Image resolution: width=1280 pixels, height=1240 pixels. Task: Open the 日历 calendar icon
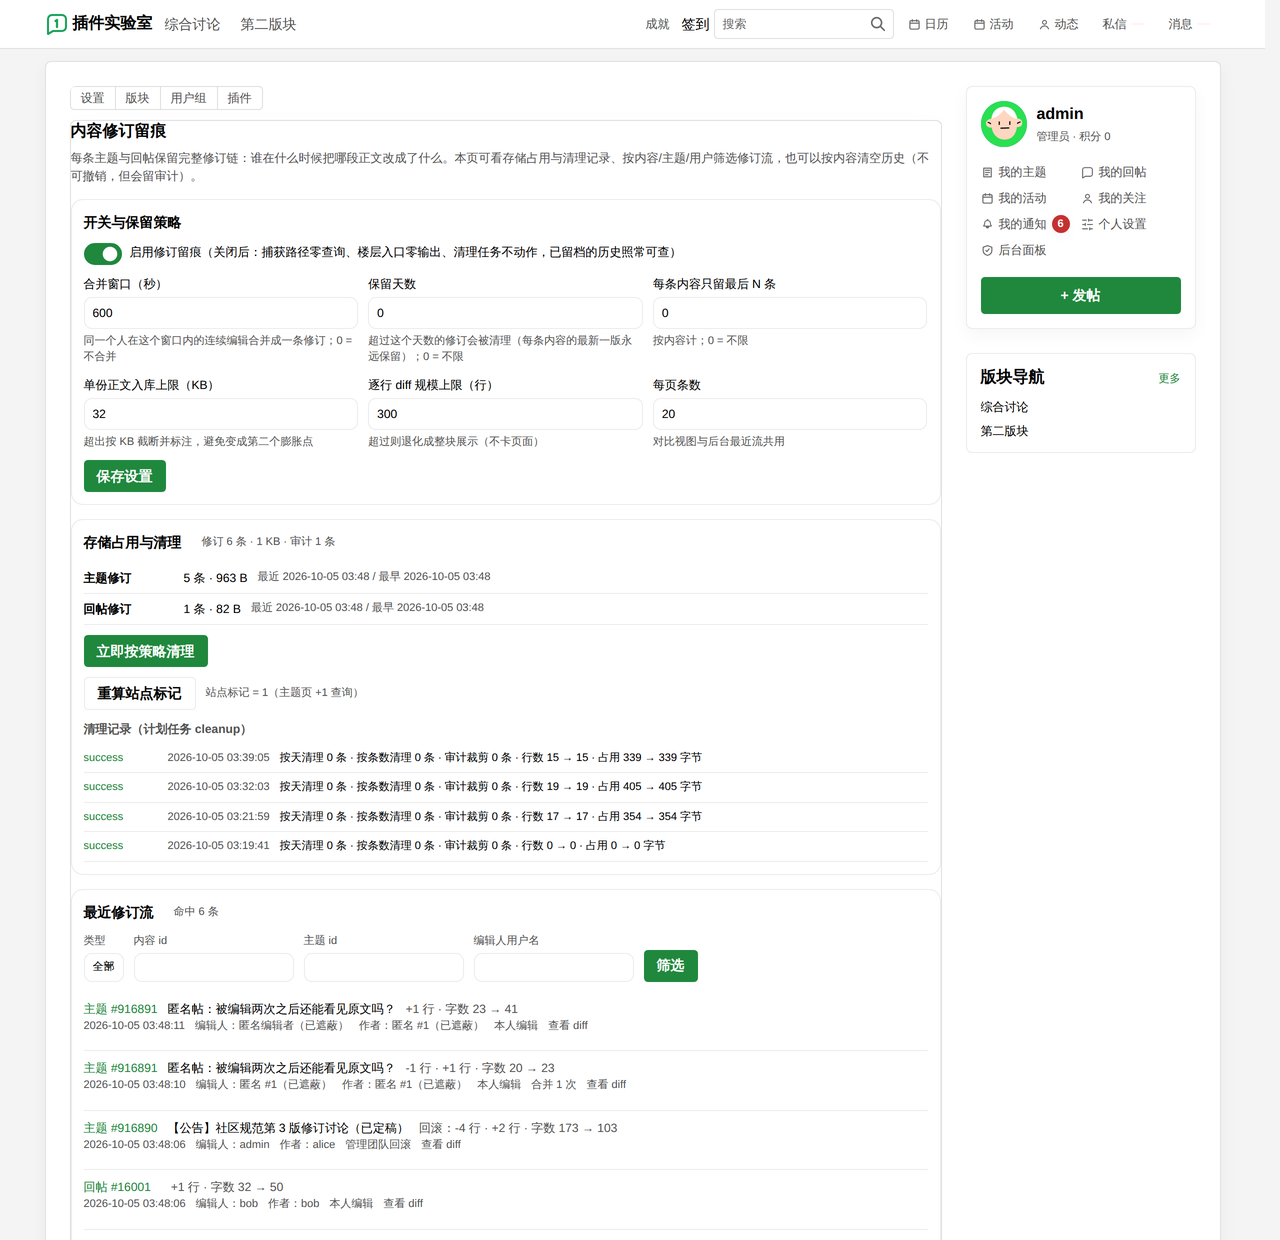[914, 24]
